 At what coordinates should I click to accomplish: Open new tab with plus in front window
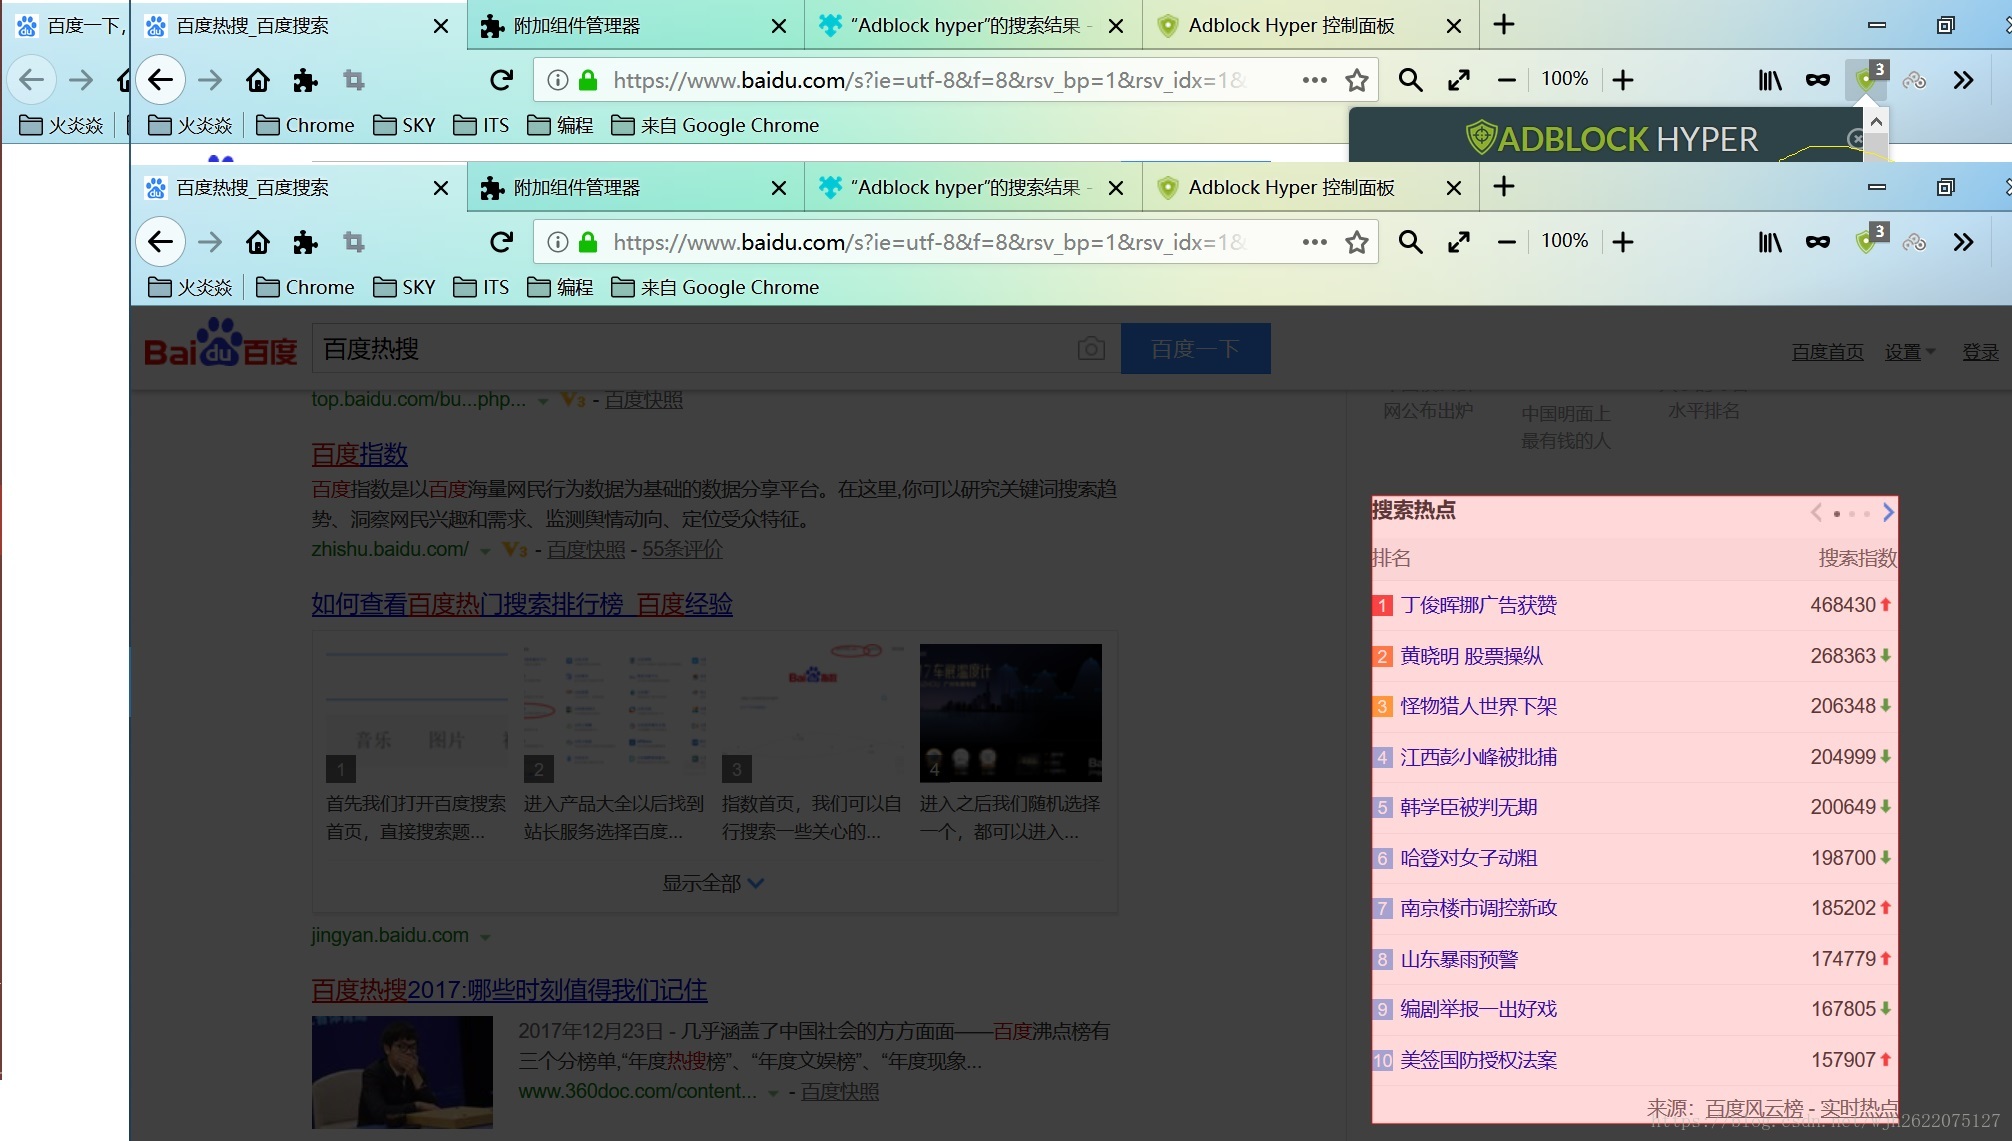pos(1504,187)
